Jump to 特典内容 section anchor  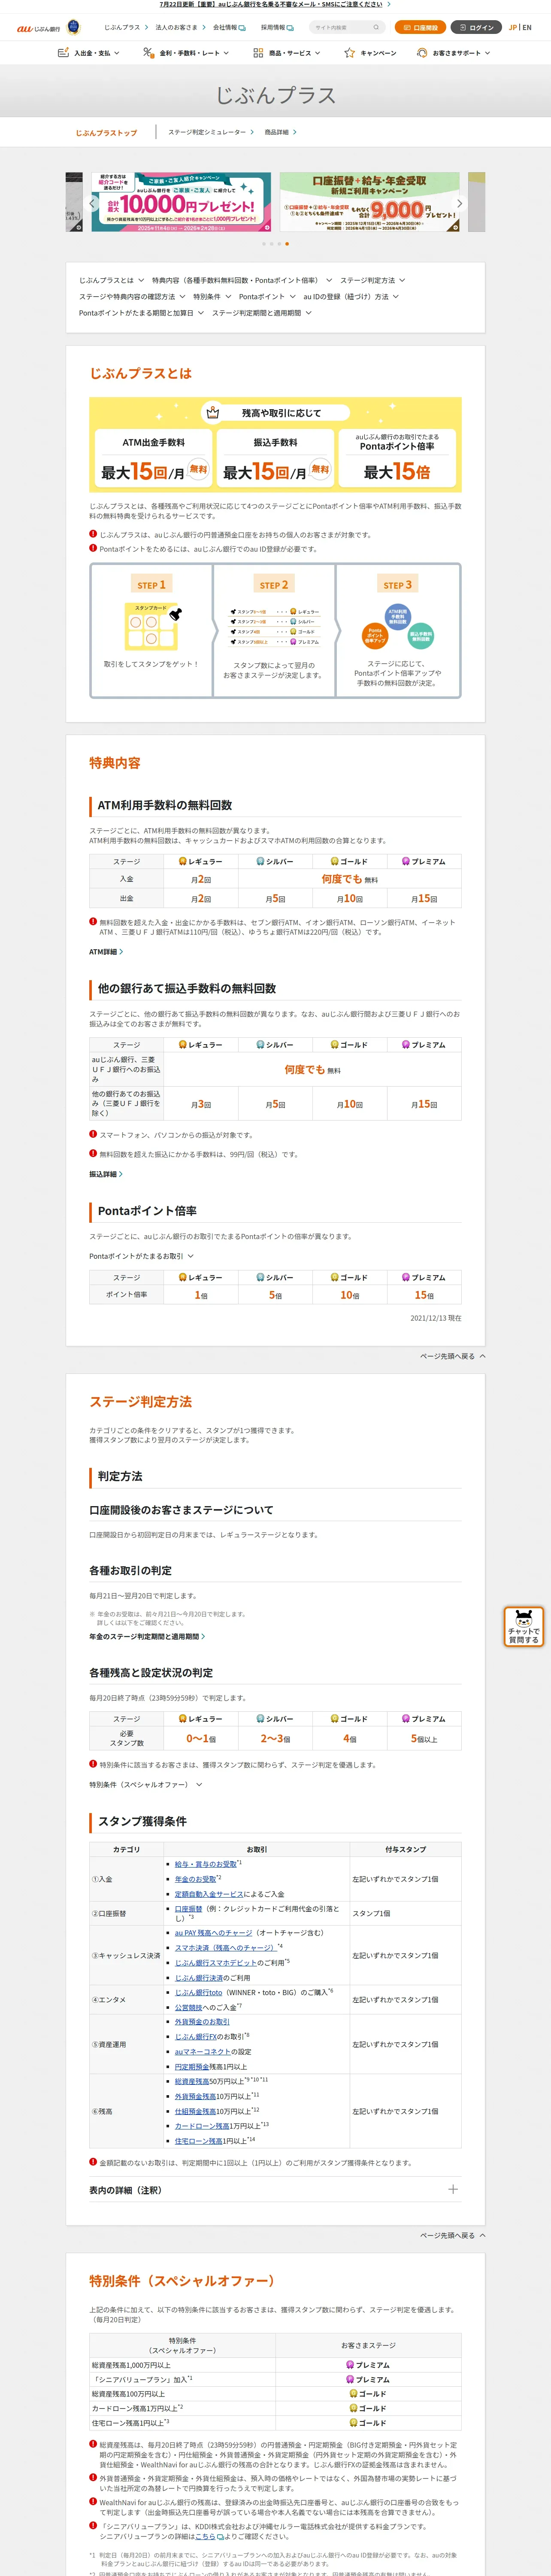[242, 280]
